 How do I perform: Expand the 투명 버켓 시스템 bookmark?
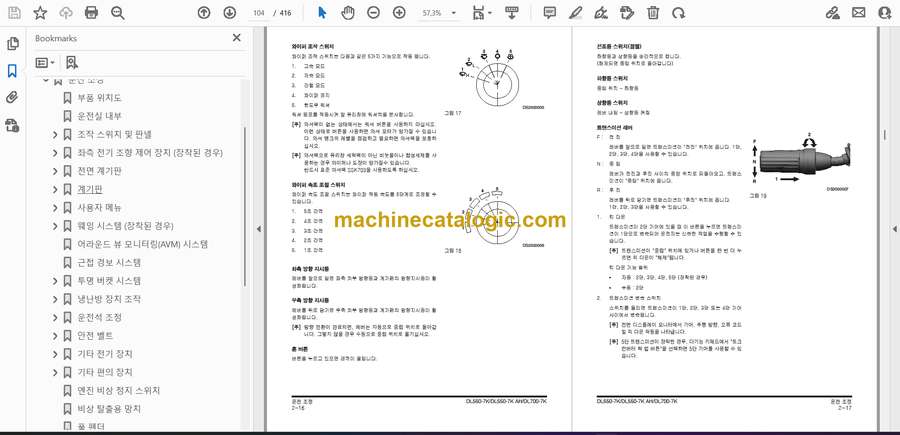tap(55, 281)
